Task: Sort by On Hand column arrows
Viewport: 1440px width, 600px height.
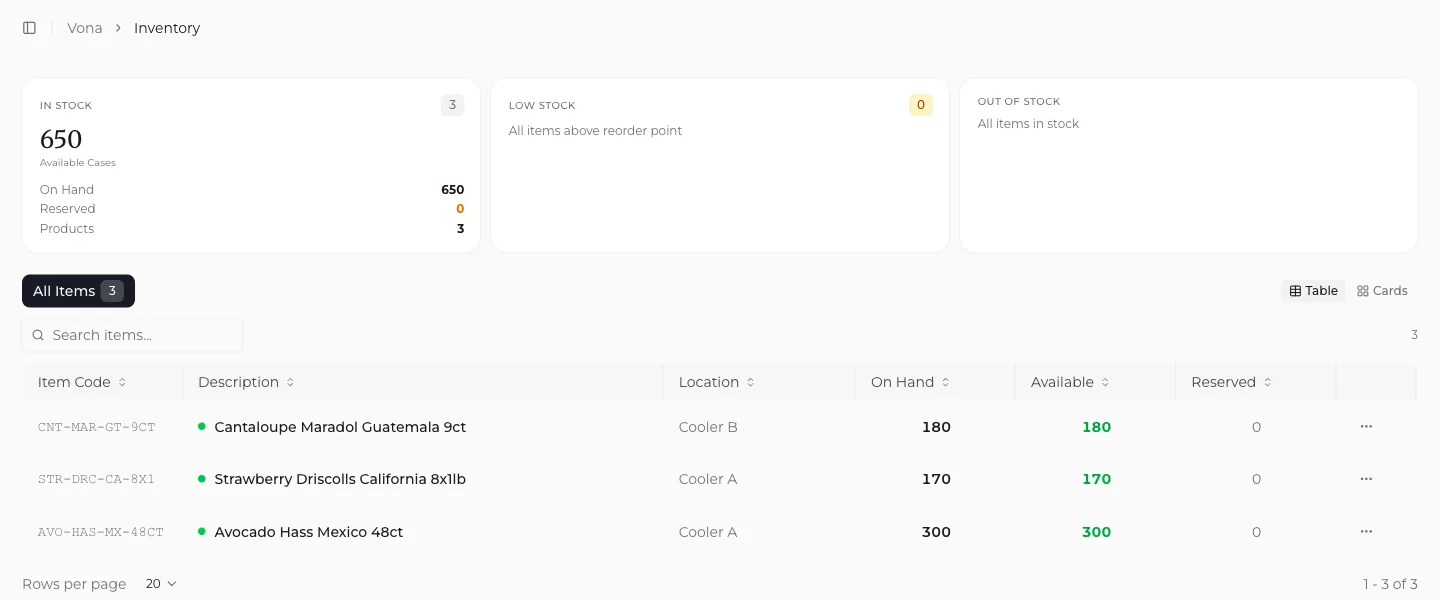Action: 945,382
